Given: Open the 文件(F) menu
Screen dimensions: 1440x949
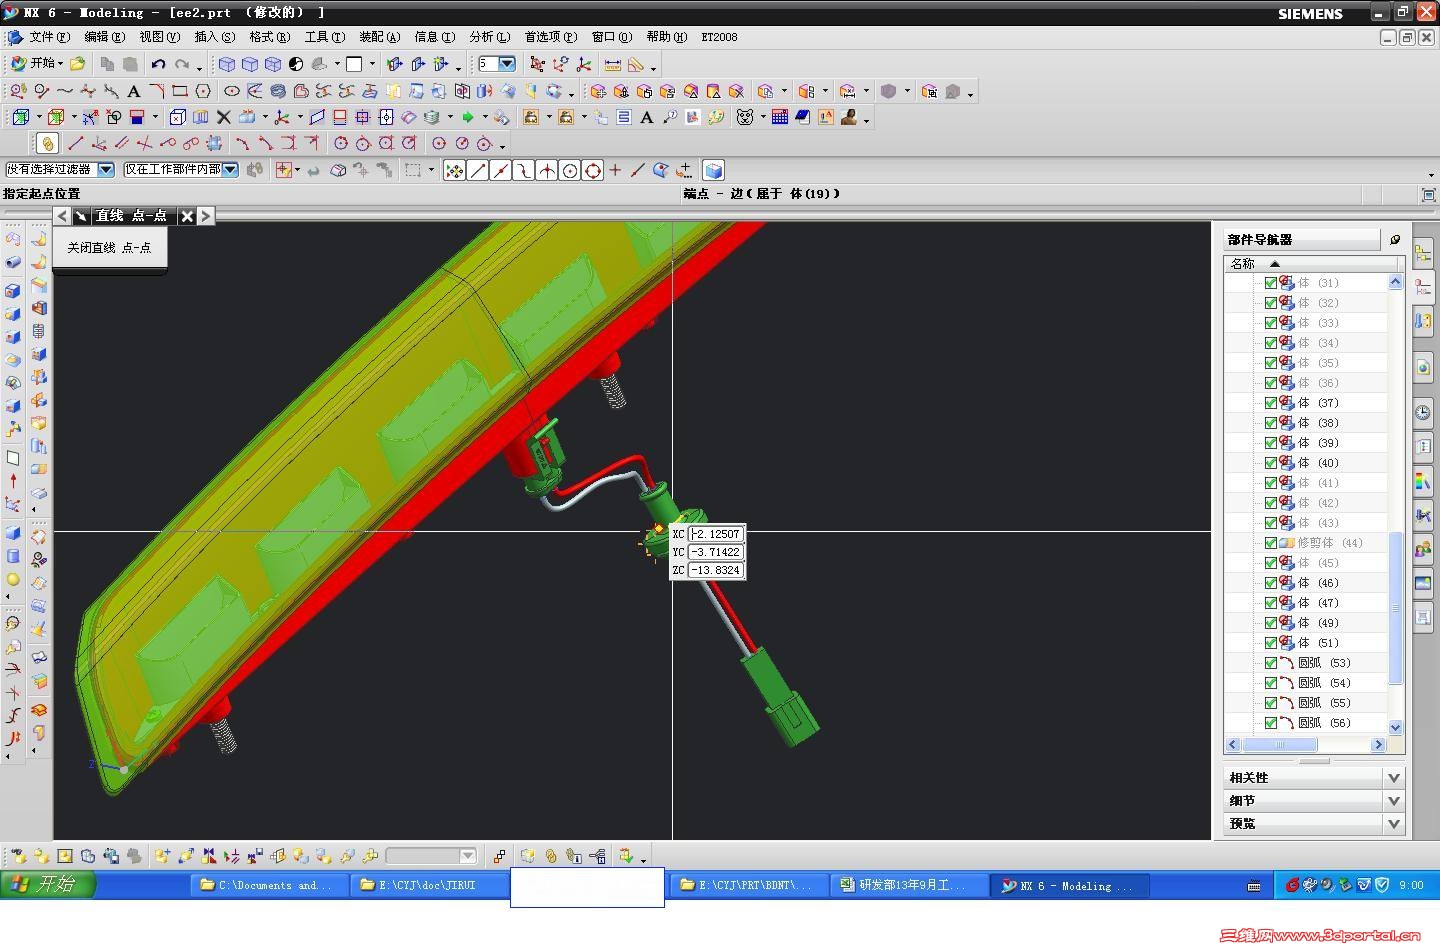Looking at the screenshot, I should (50, 37).
